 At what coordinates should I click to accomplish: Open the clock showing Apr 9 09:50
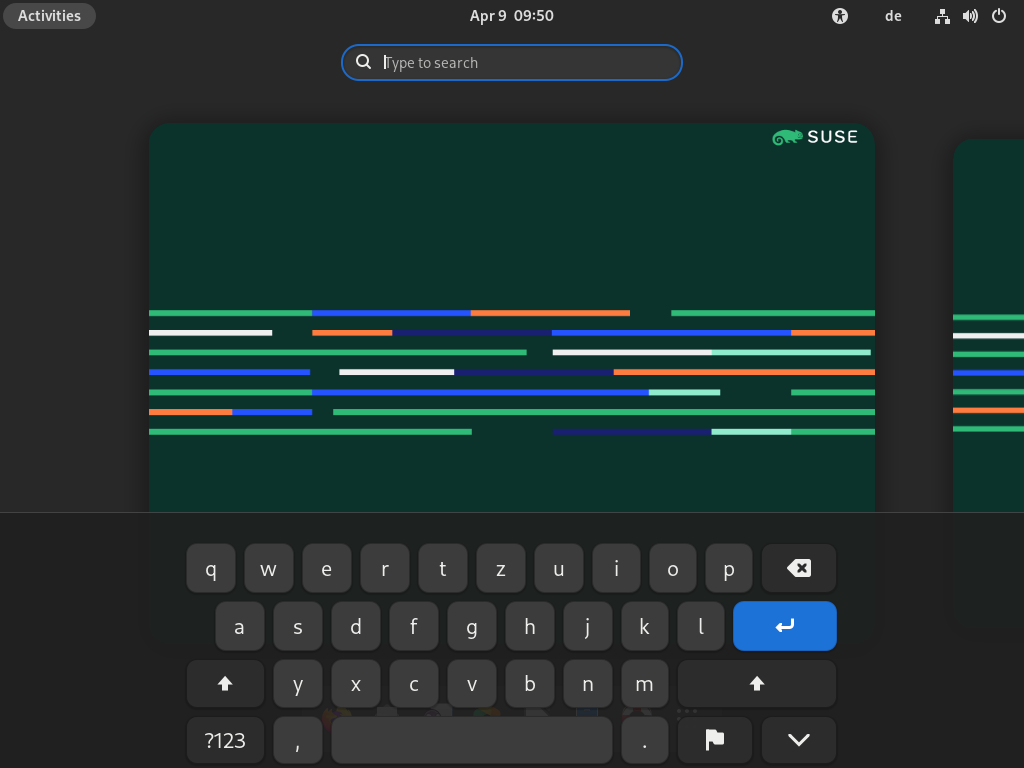pos(511,15)
